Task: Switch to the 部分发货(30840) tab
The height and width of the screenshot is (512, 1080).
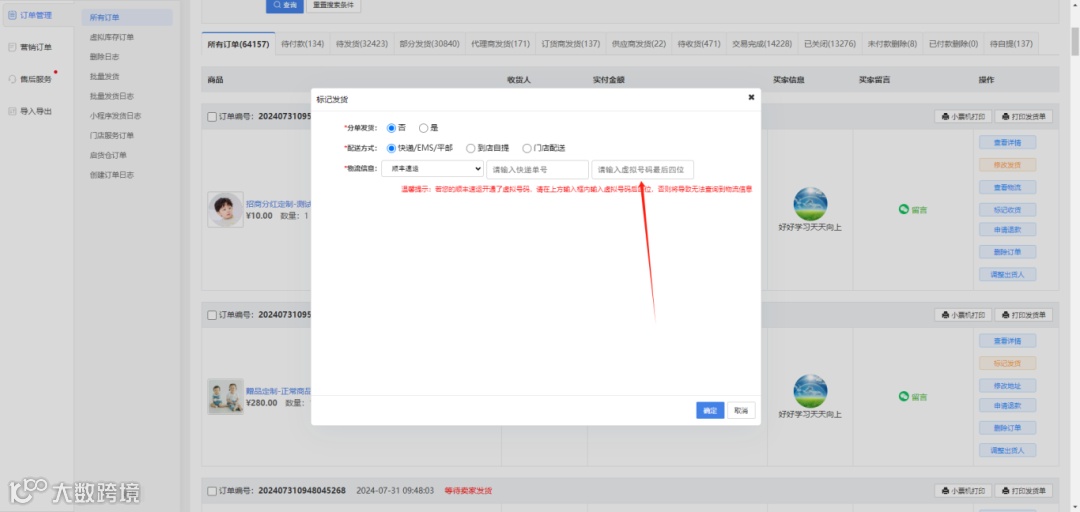Action: click(429, 43)
